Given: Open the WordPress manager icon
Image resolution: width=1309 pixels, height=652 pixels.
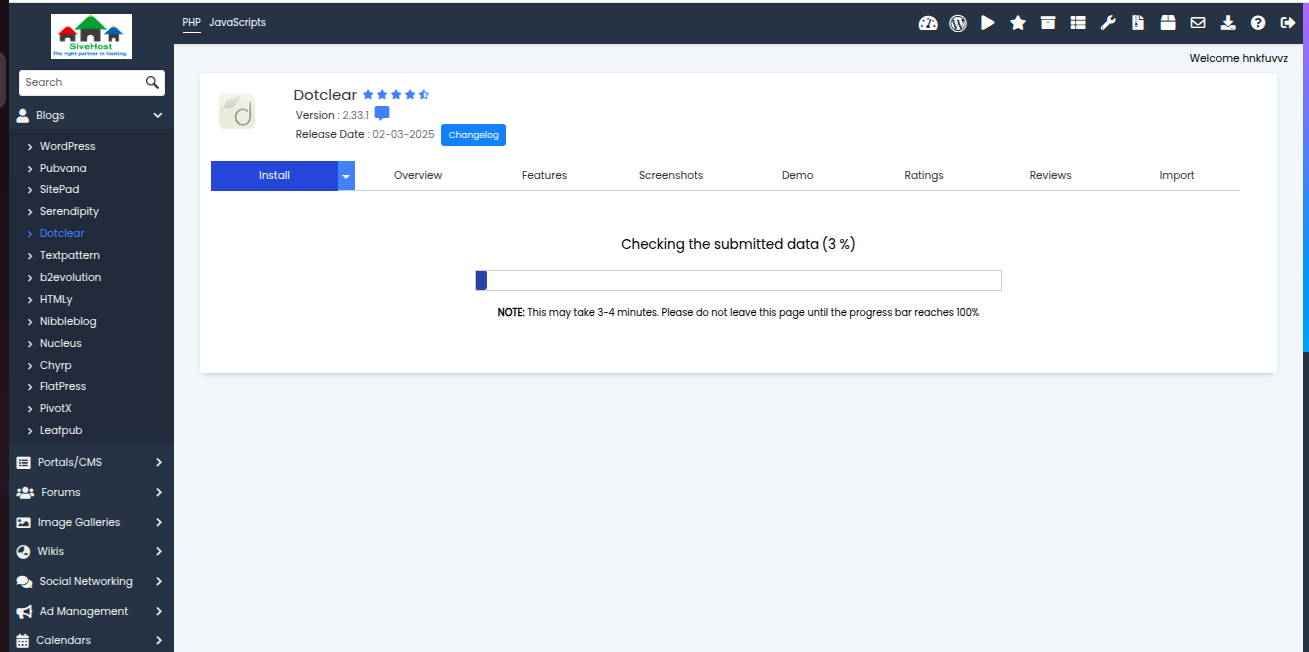Looking at the screenshot, I should pyautogui.click(x=958, y=23).
